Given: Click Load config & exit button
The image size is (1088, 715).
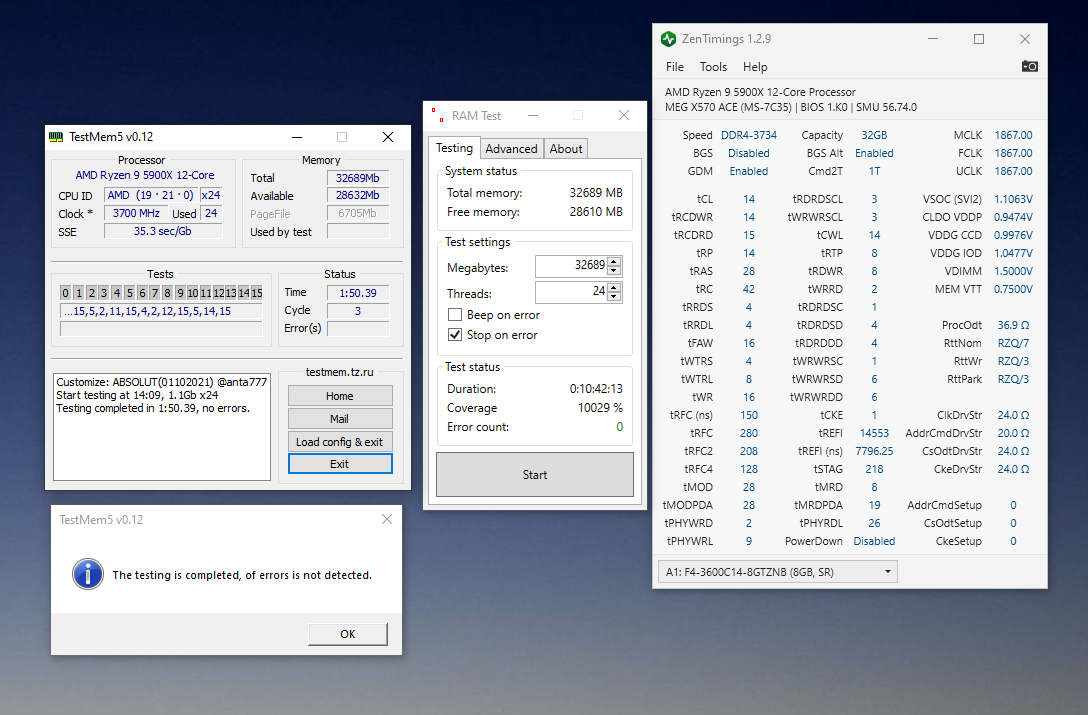Looking at the screenshot, I should (x=340, y=441).
